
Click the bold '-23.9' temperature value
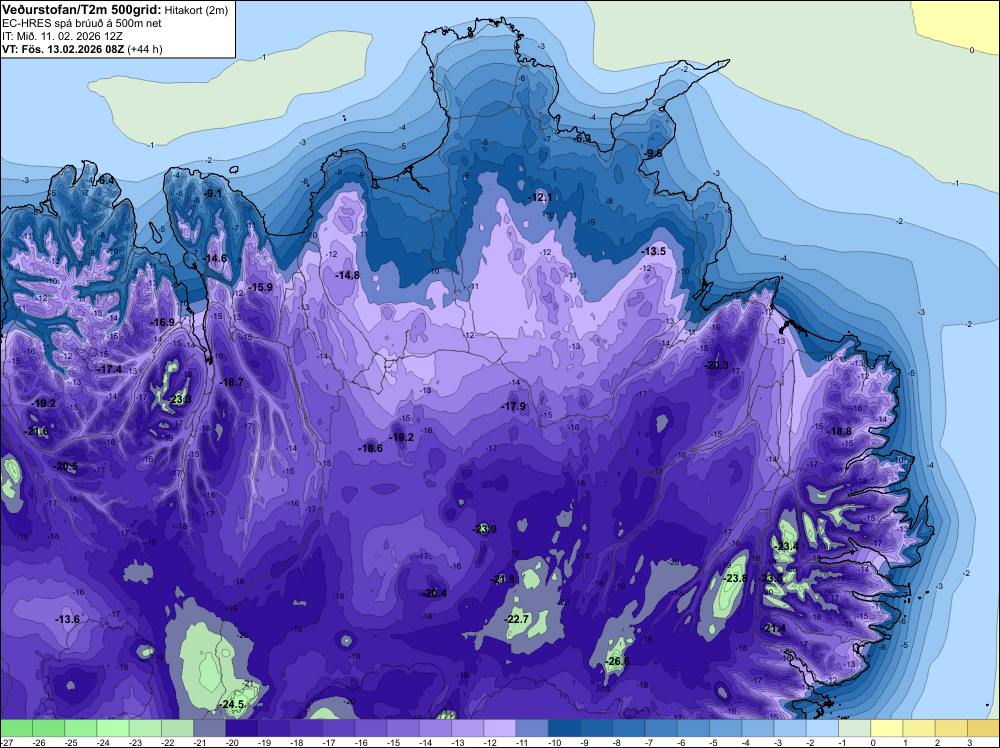(485, 529)
